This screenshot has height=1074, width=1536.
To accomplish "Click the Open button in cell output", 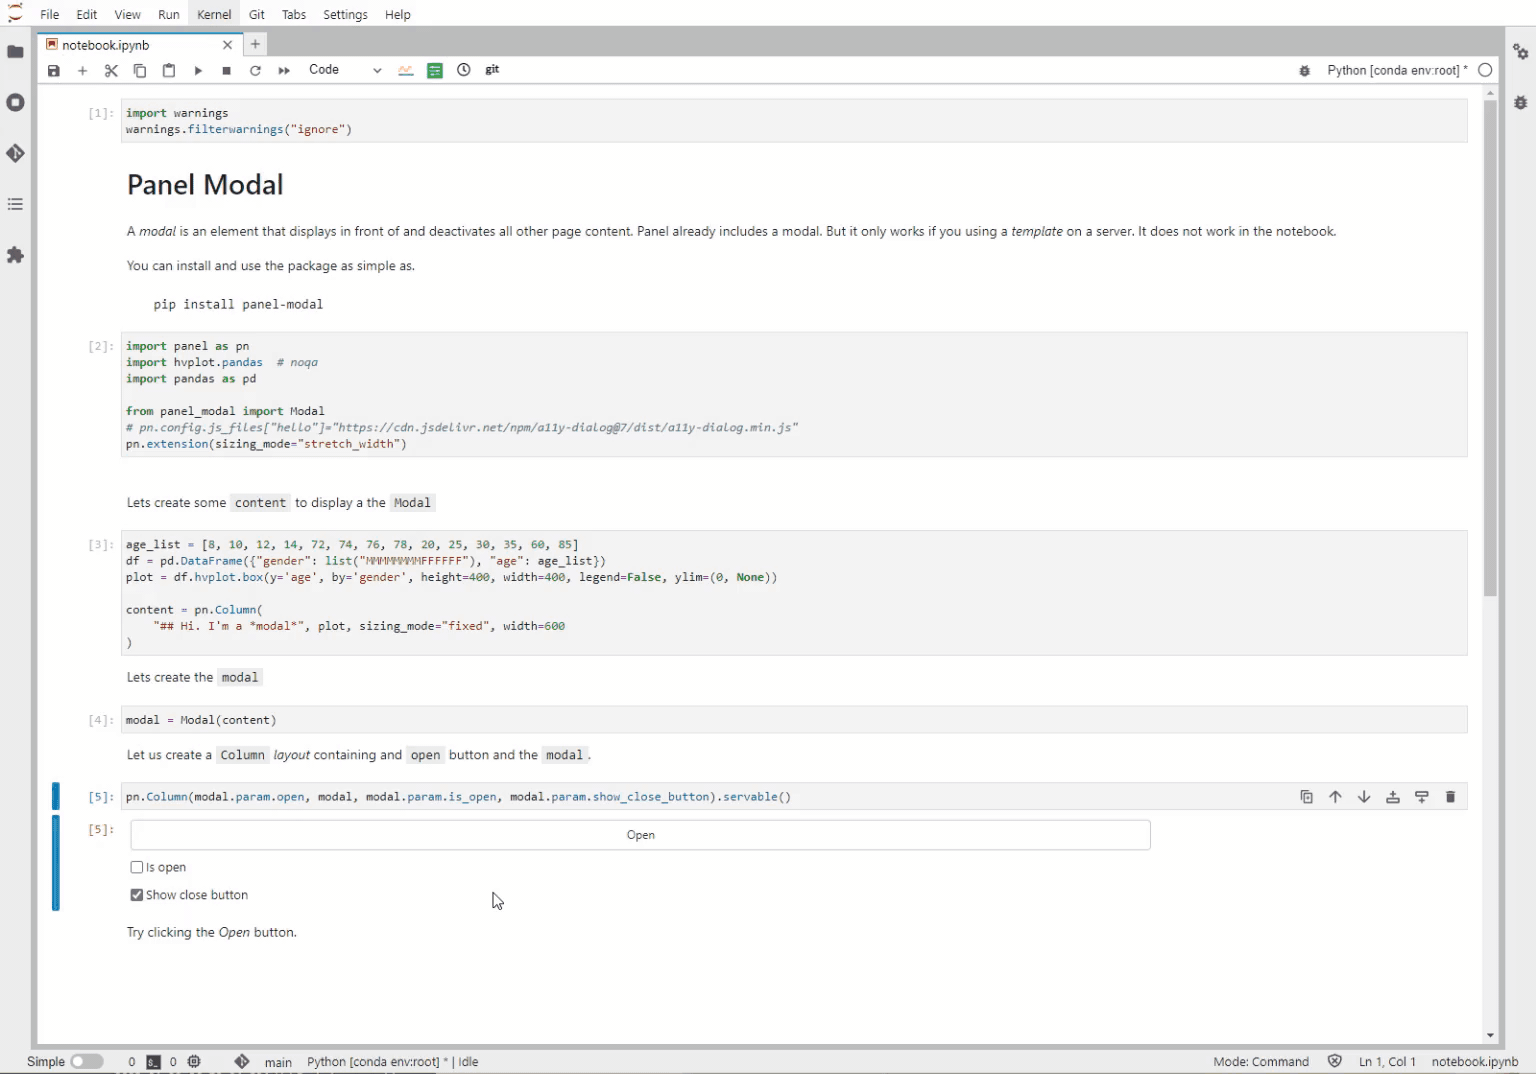I will [x=640, y=835].
